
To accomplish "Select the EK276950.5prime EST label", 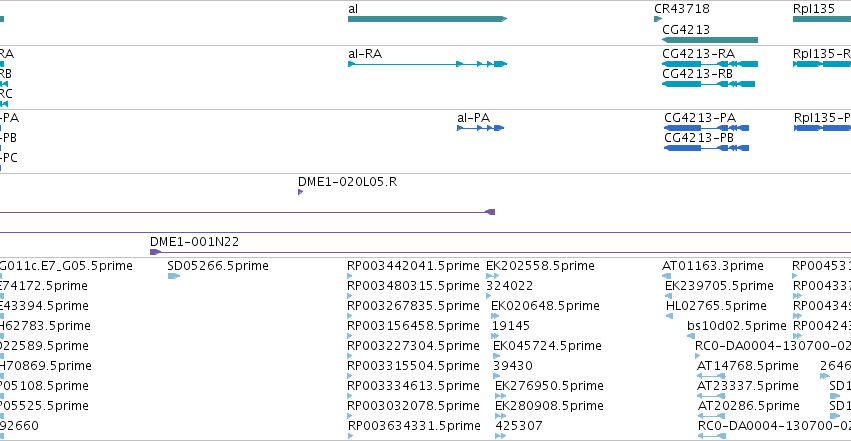I will pyautogui.click(x=549, y=386).
